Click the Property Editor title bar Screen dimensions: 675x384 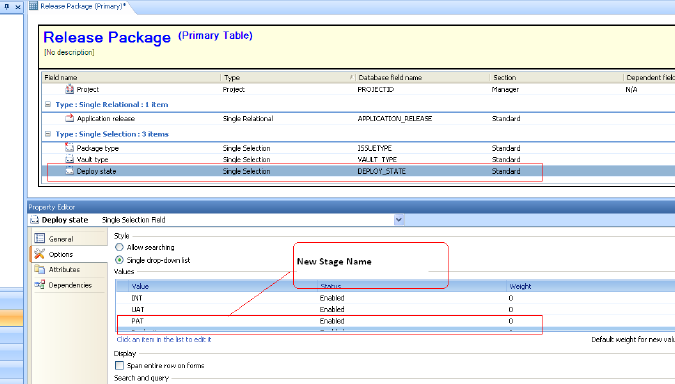click(x=351, y=207)
